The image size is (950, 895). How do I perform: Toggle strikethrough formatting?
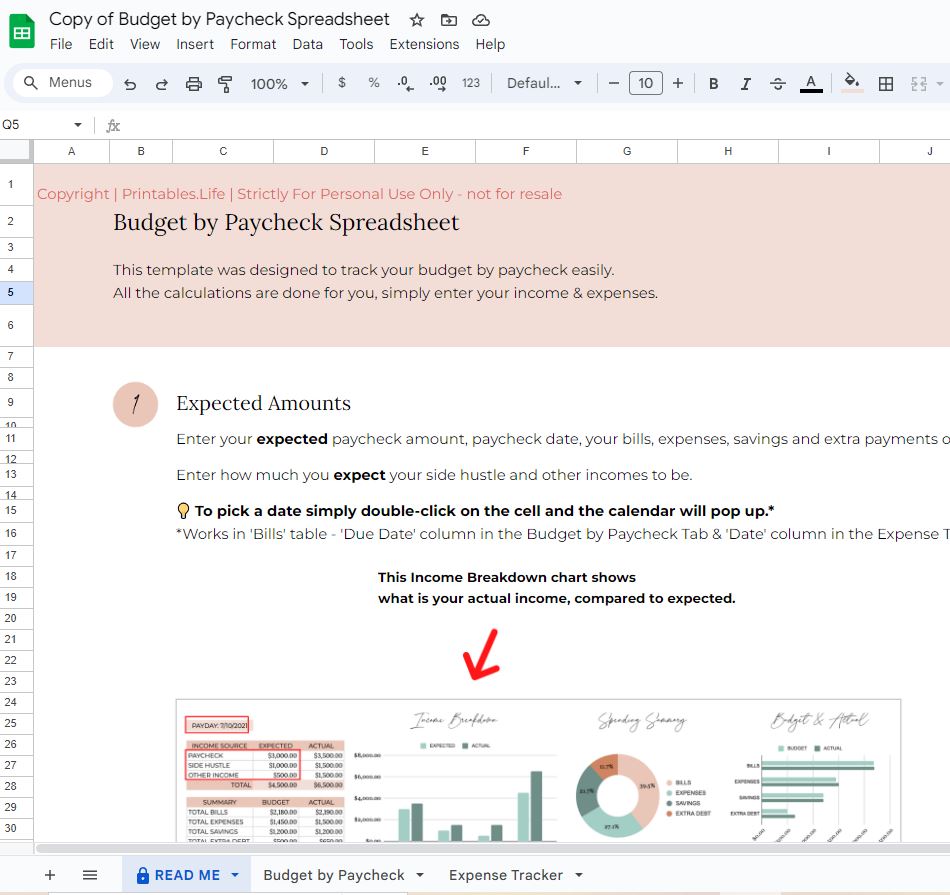(778, 84)
